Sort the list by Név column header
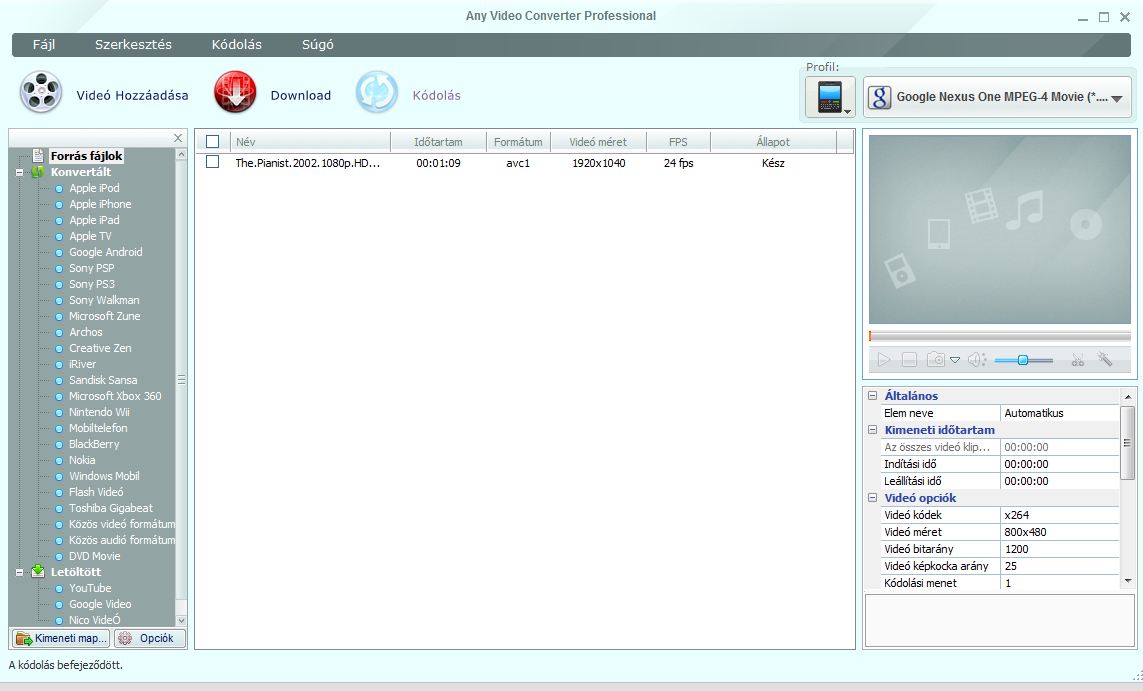Screen dimensions: 1143x691 pos(311,142)
